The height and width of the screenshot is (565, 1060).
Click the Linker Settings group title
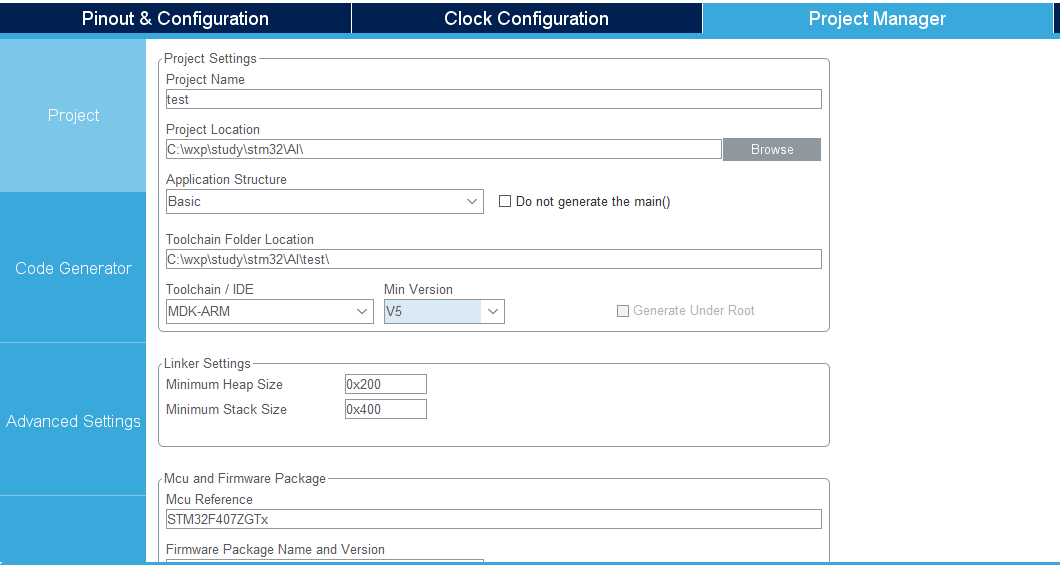(207, 364)
